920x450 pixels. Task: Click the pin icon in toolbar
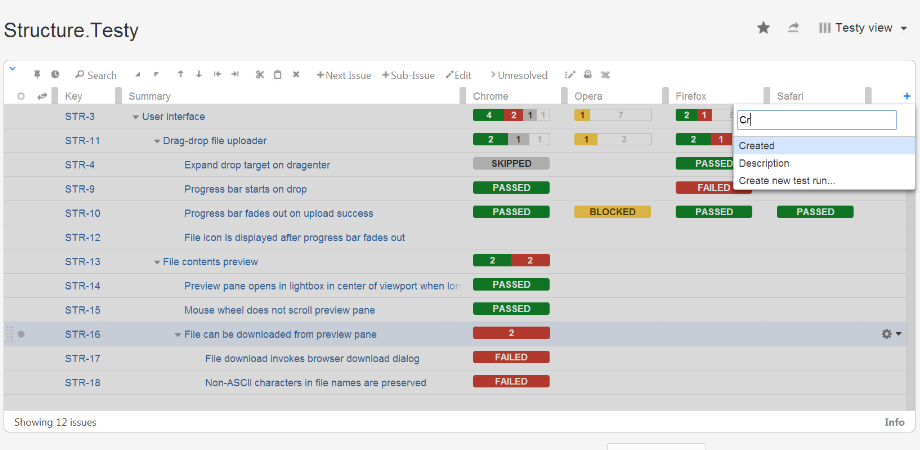[x=38, y=75]
